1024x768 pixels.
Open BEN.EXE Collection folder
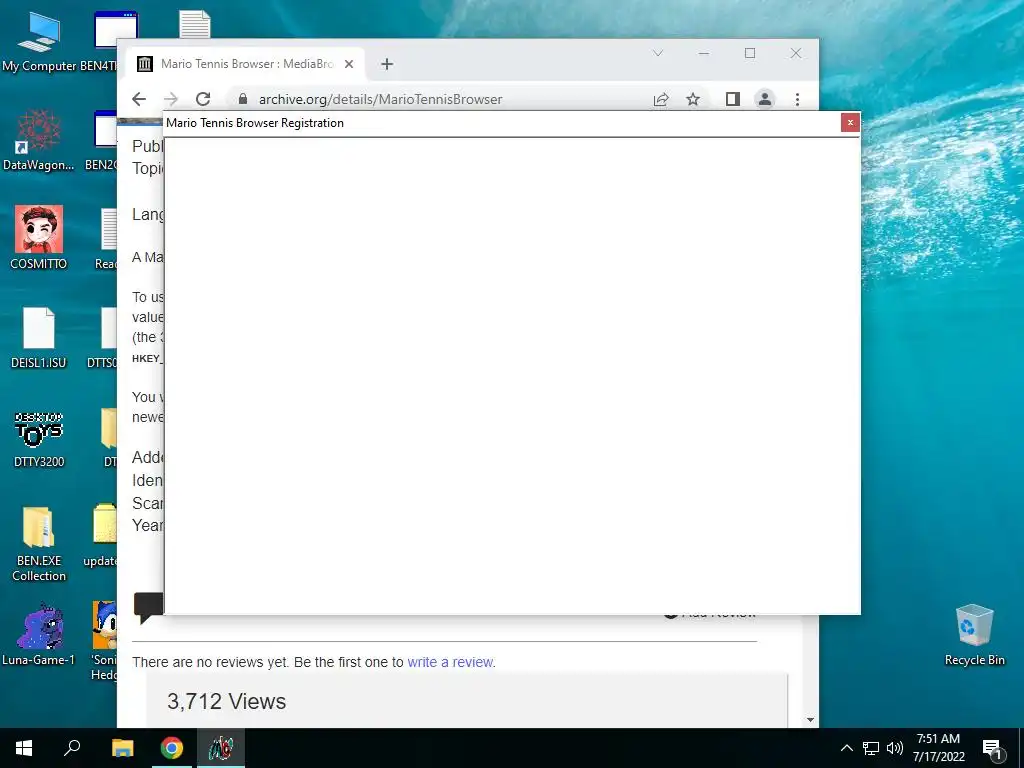[x=39, y=543]
